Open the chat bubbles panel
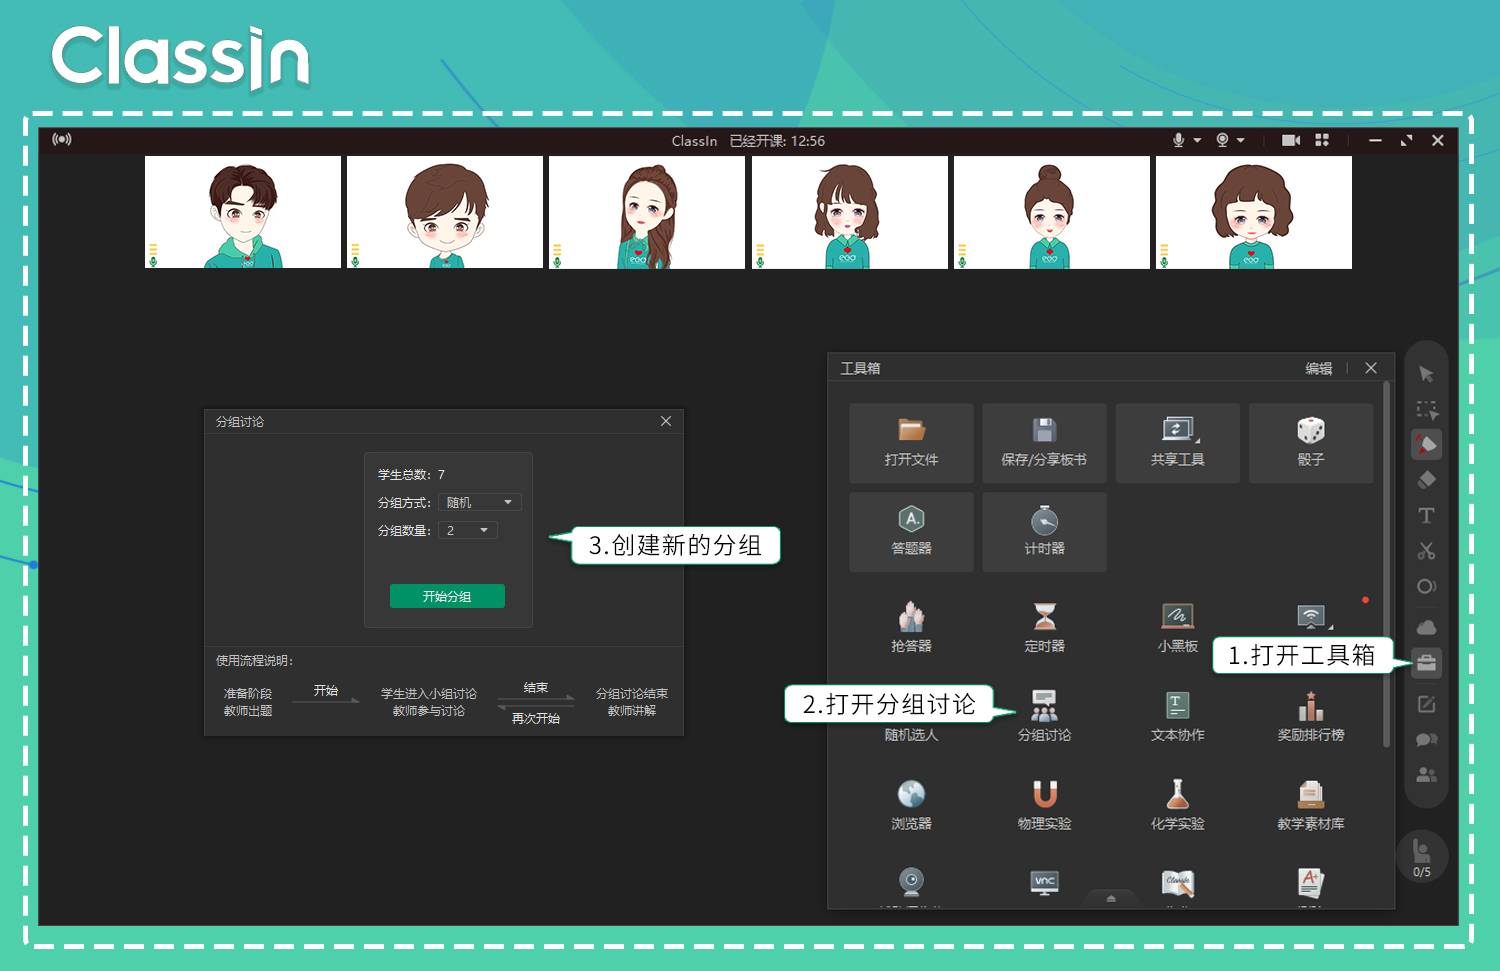This screenshot has width=1500, height=971. tap(1426, 740)
